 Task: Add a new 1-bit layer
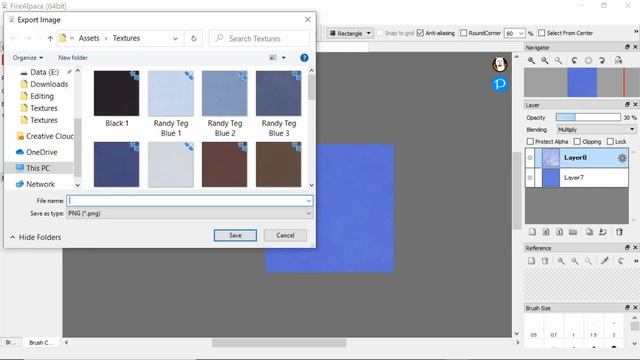560,232
